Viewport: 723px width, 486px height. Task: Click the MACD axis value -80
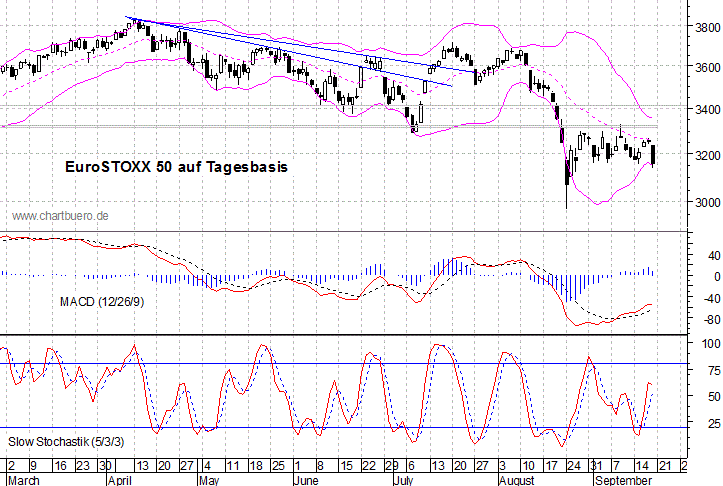pyautogui.click(x=711, y=320)
